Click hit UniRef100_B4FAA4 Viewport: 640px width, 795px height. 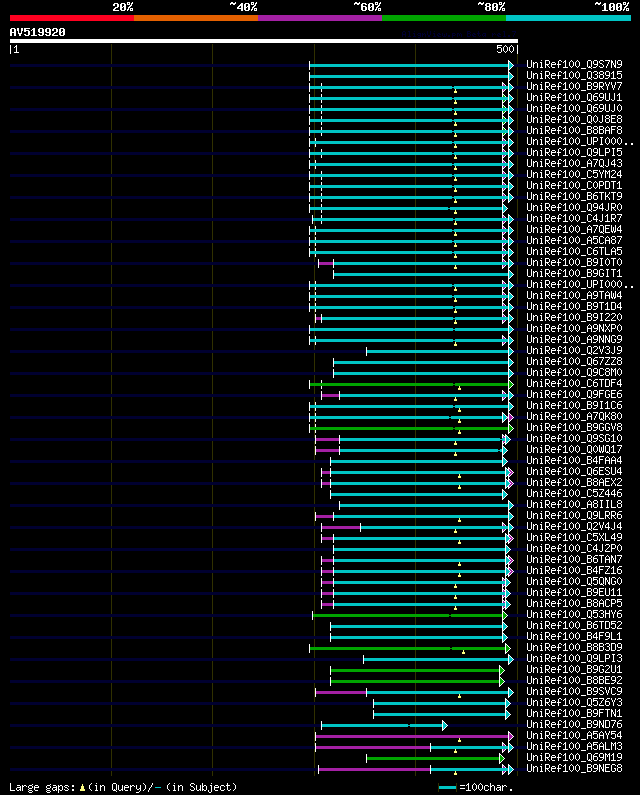[574, 460]
